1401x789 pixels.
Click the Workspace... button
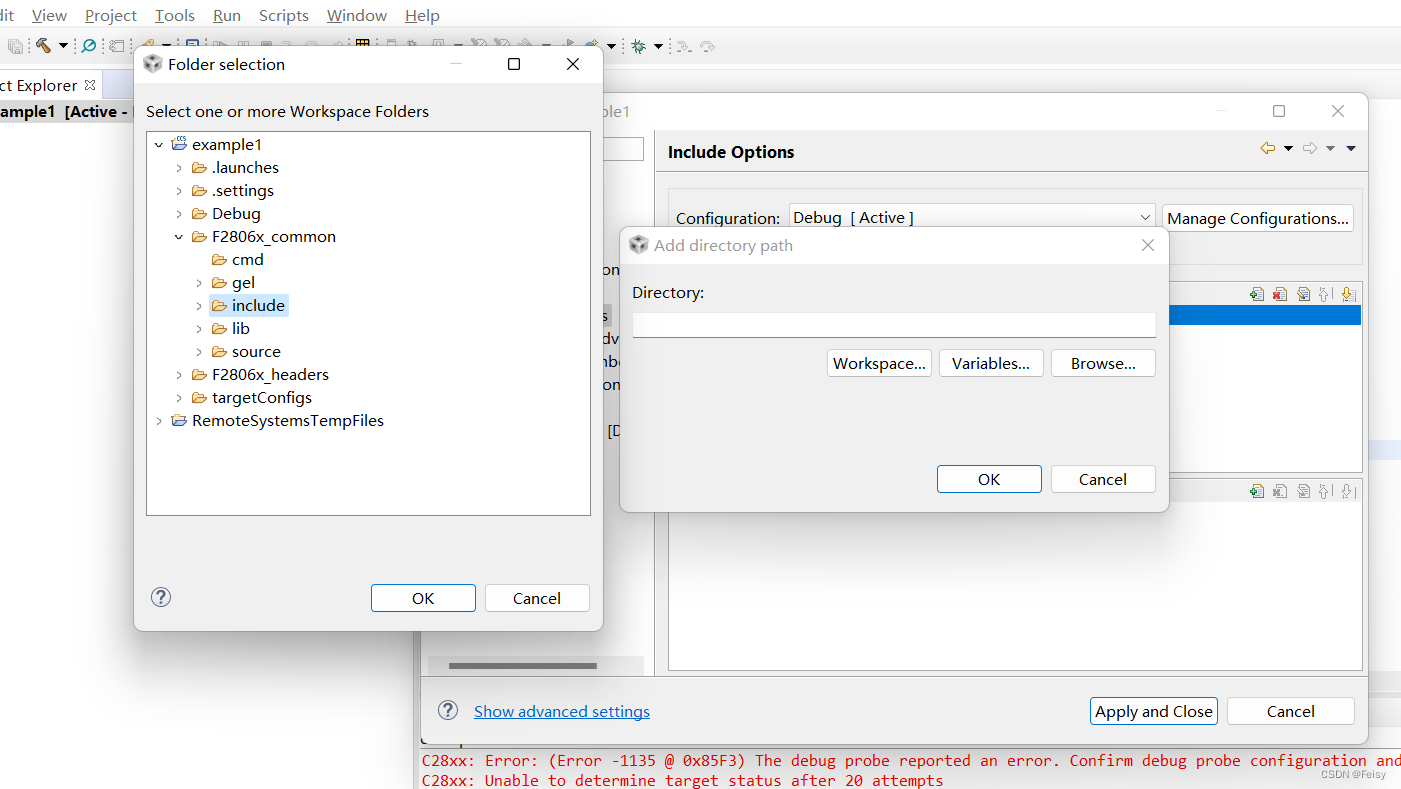(x=879, y=363)
